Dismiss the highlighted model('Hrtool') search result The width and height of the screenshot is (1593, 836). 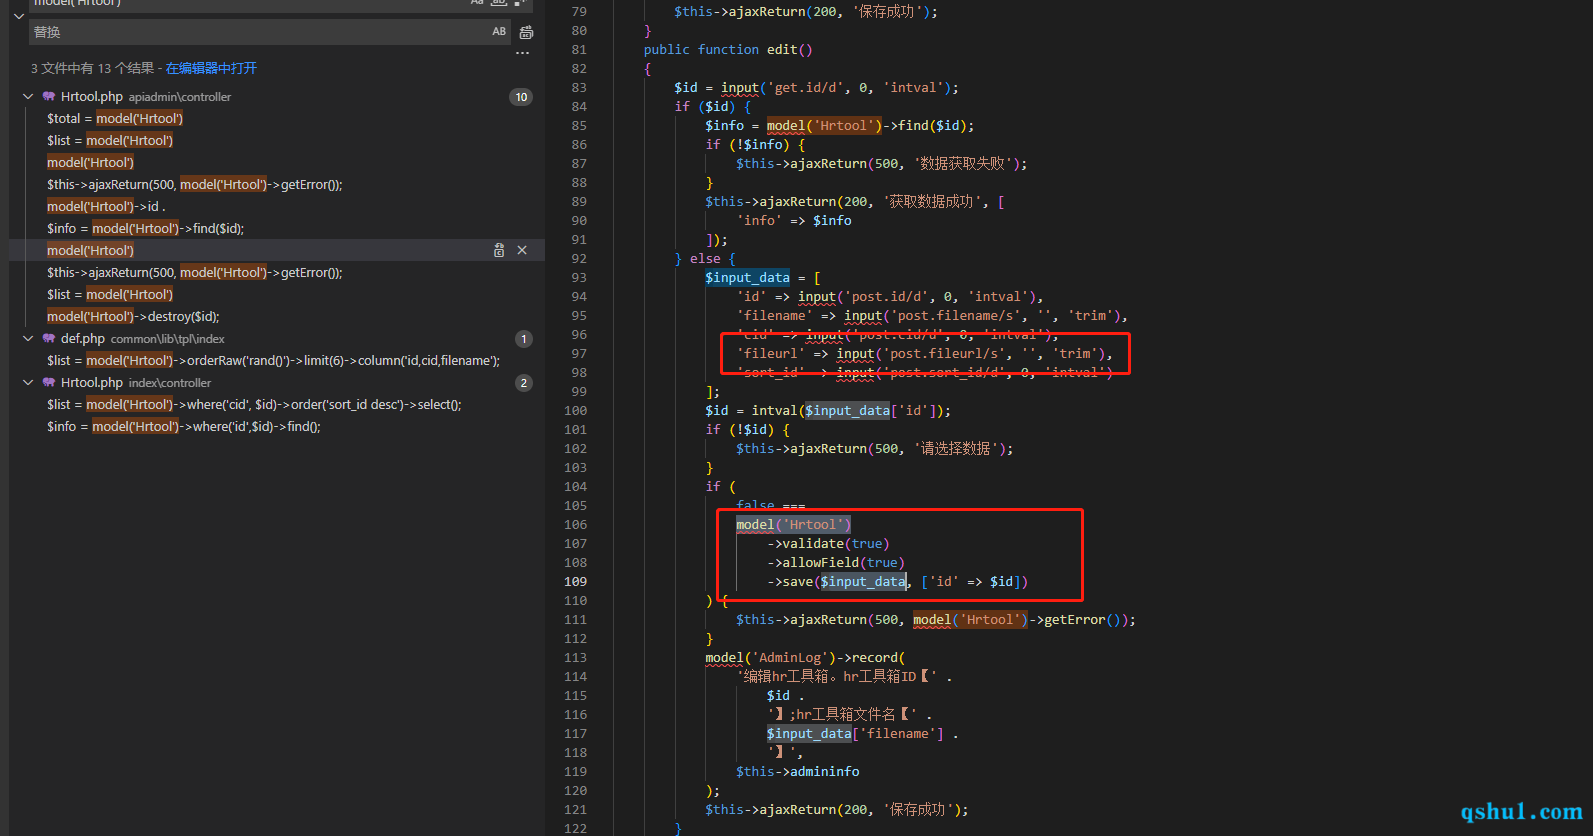point(522,251)
